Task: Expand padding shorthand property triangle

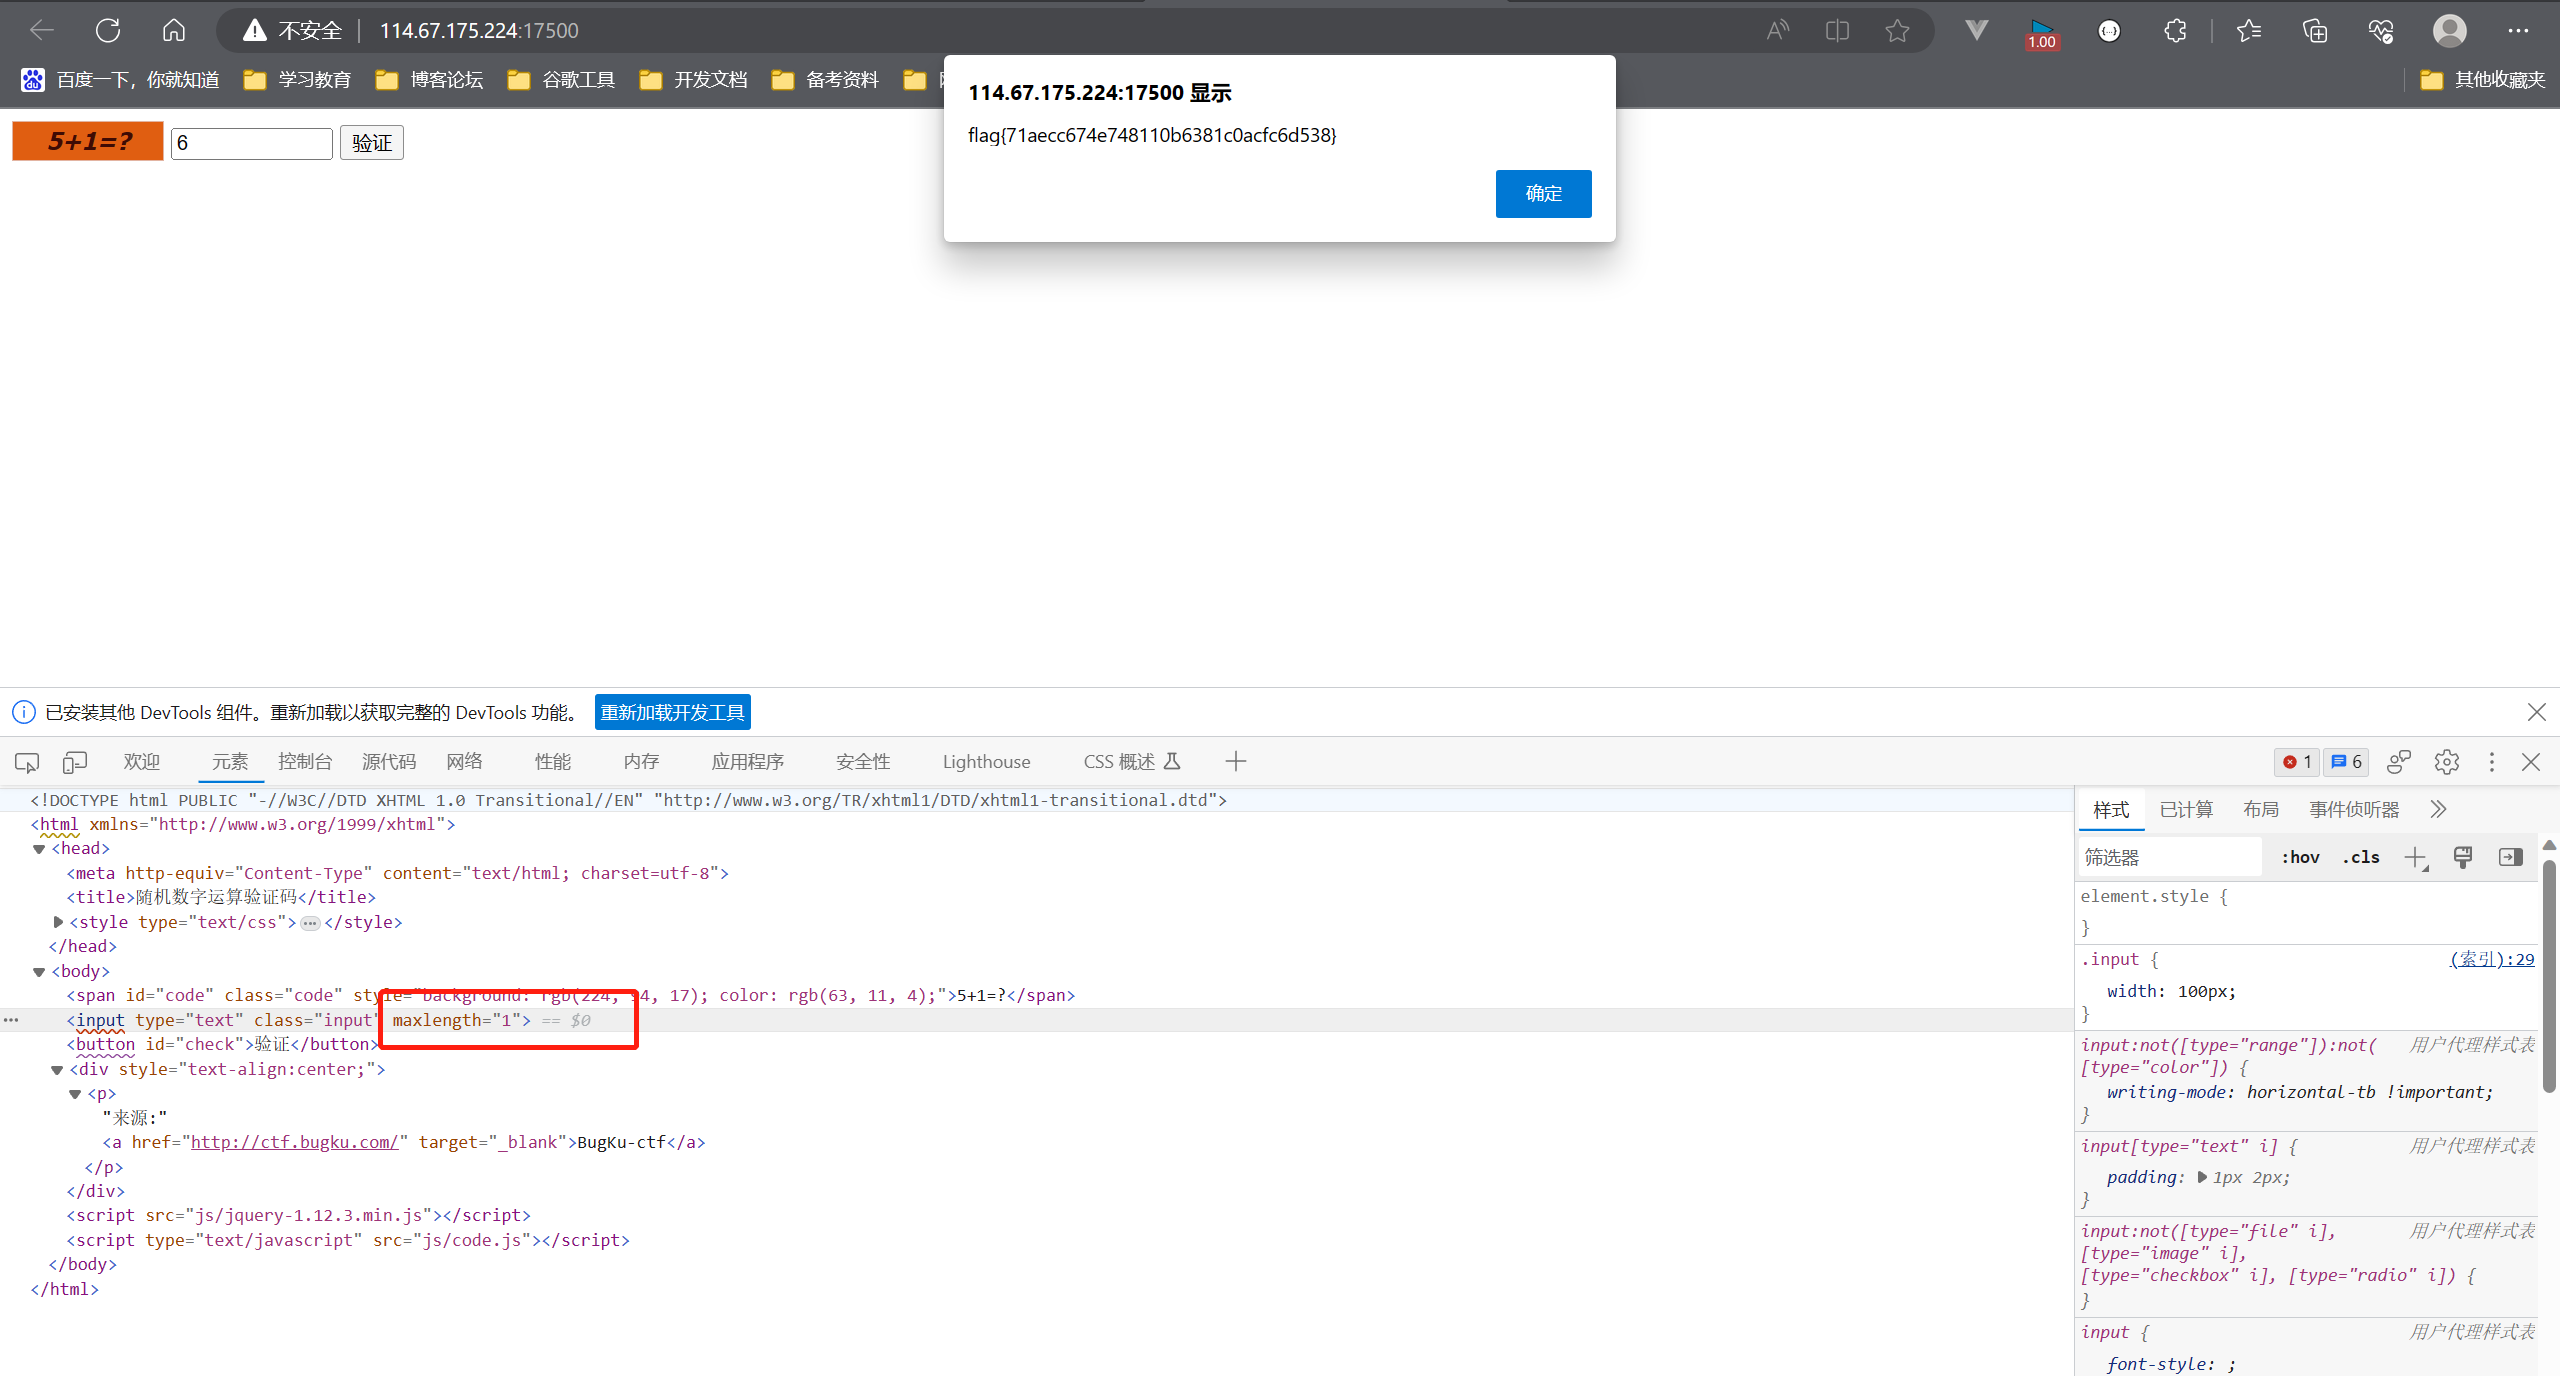Action: [2202, 1177]
